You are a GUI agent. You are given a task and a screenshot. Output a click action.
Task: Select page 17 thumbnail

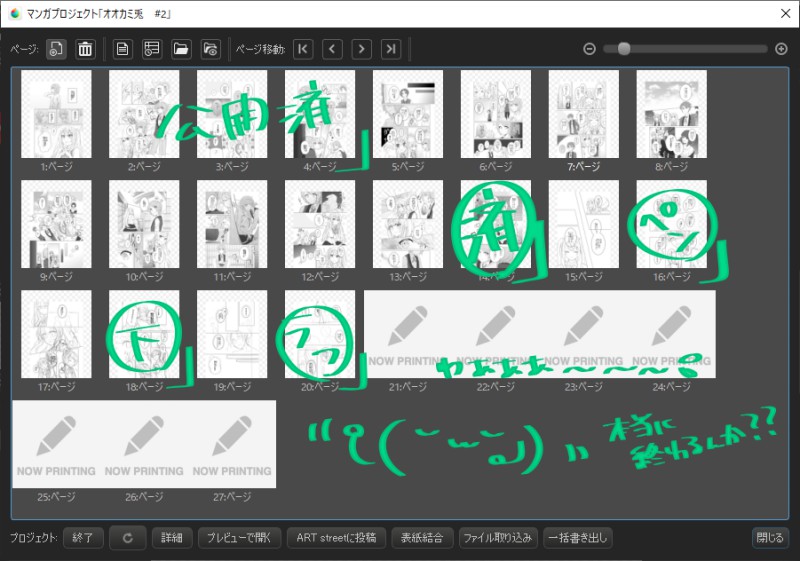pos(56,334)
